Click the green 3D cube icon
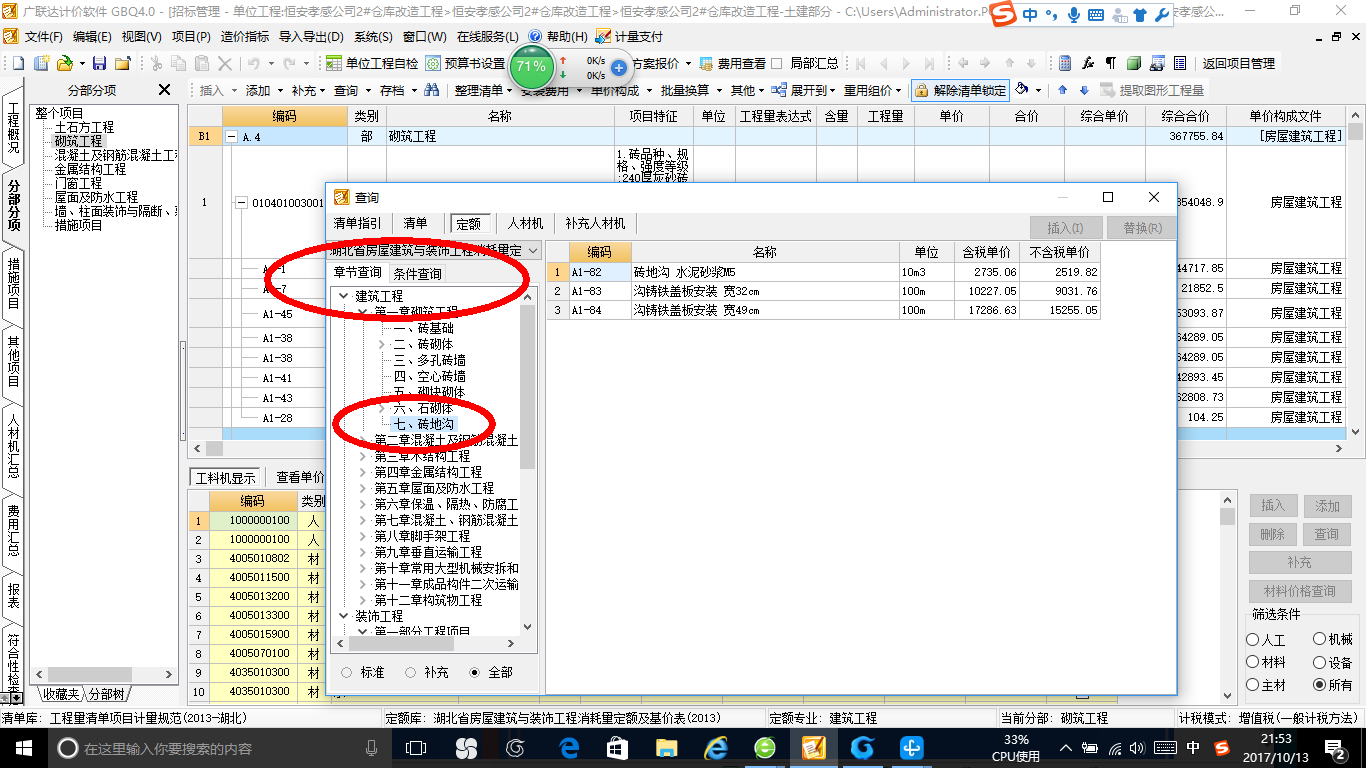1366x768 pixels. [1134, 63]
